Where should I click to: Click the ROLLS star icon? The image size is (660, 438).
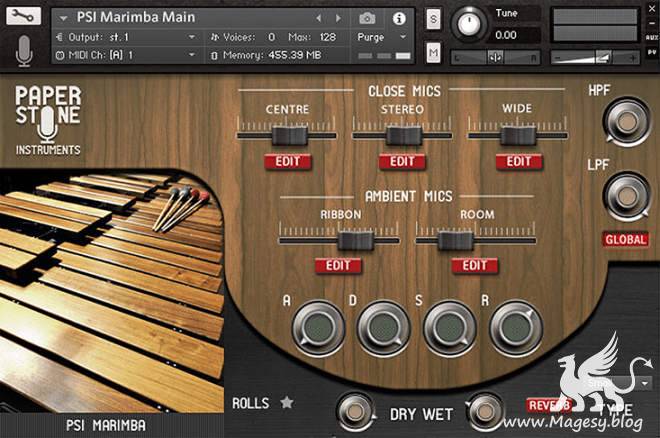(287, 403)
